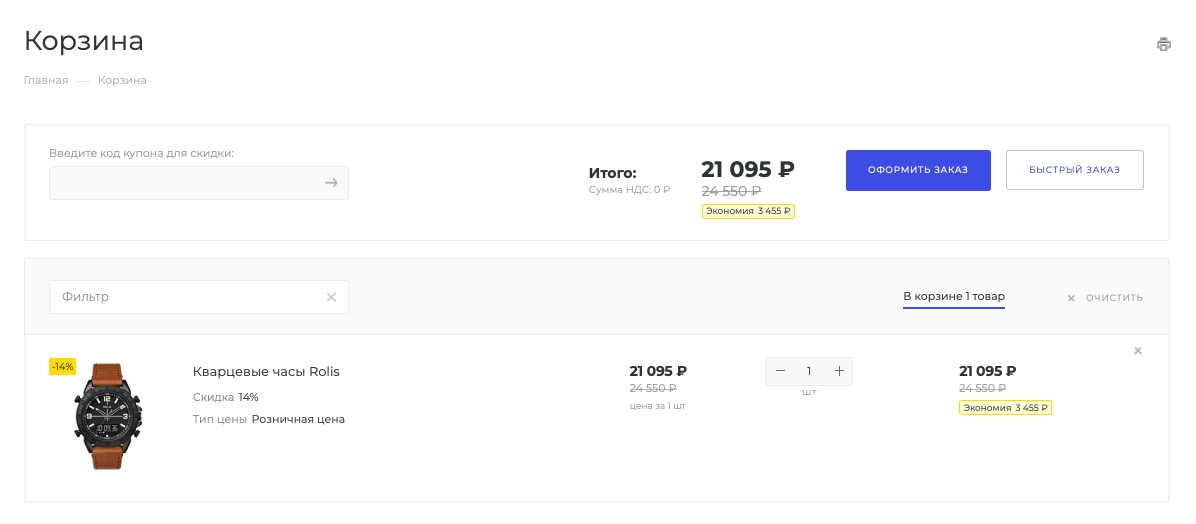Click Быстрый заказ button
Screen dimensions: 1196x524
click(1074, 170)
